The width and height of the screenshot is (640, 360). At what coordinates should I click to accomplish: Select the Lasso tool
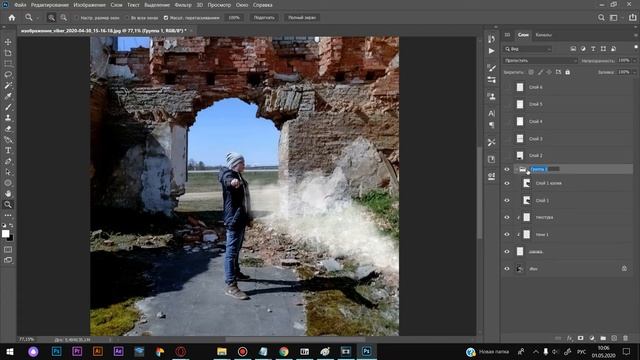[x=8, y=75]
